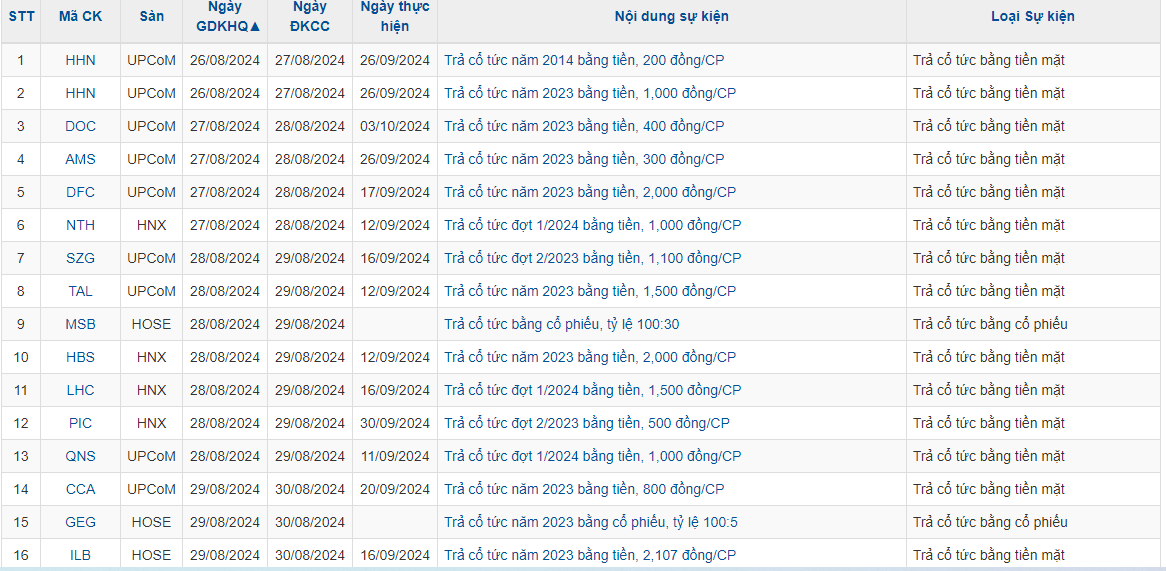Open the LHC stock code link

coord(80,390)
